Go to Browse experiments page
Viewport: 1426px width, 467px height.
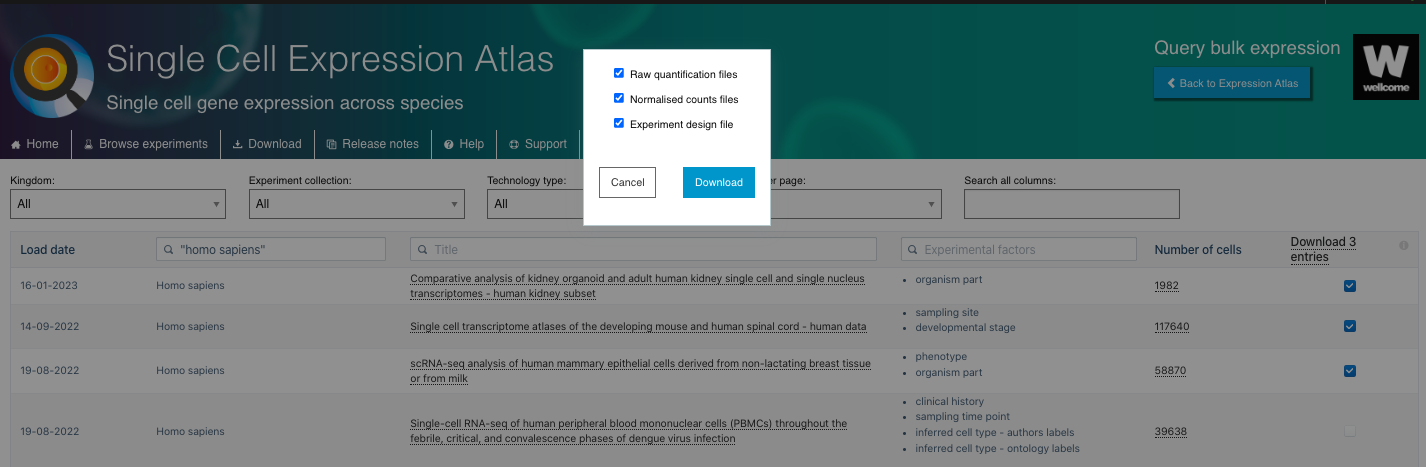tap(146, 144)
